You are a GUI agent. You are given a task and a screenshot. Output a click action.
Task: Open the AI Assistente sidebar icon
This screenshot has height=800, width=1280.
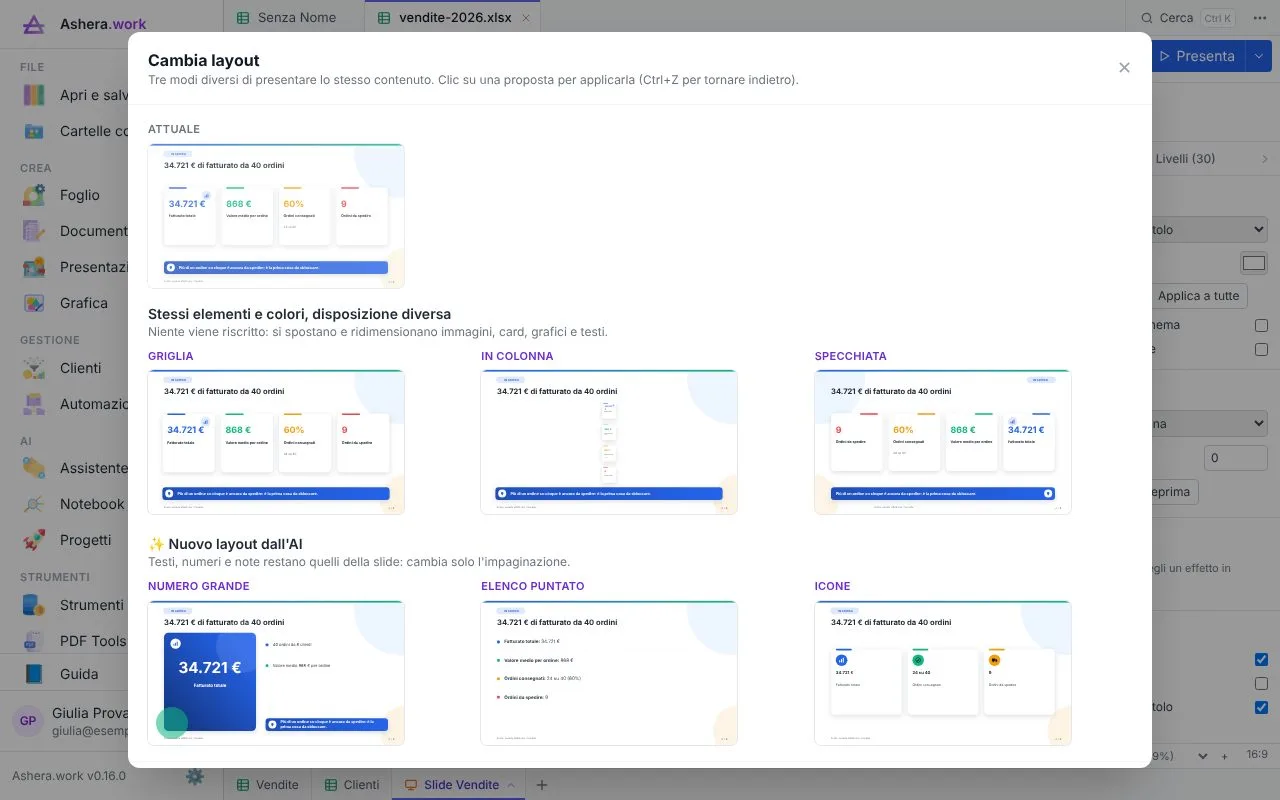click(x=34, y=468)
